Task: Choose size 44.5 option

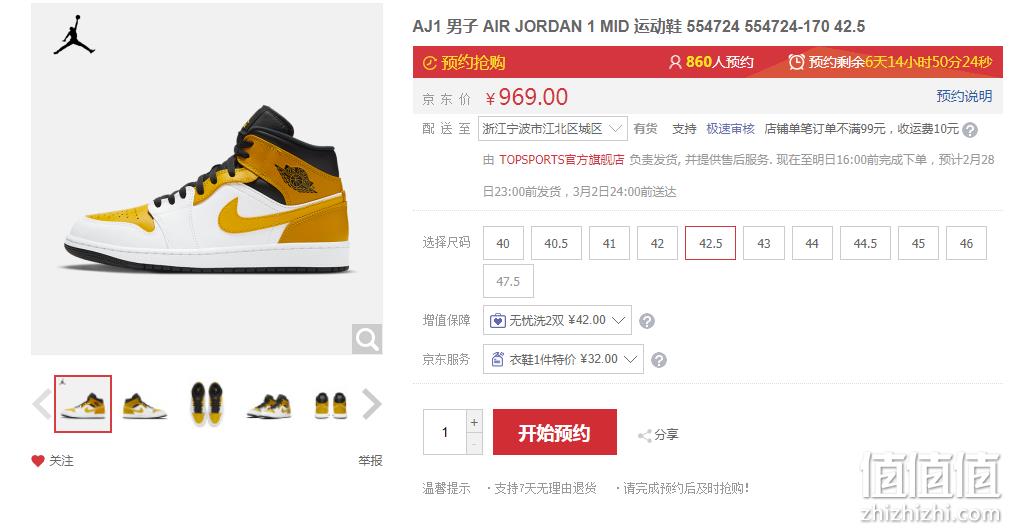Action: point(865,244)
